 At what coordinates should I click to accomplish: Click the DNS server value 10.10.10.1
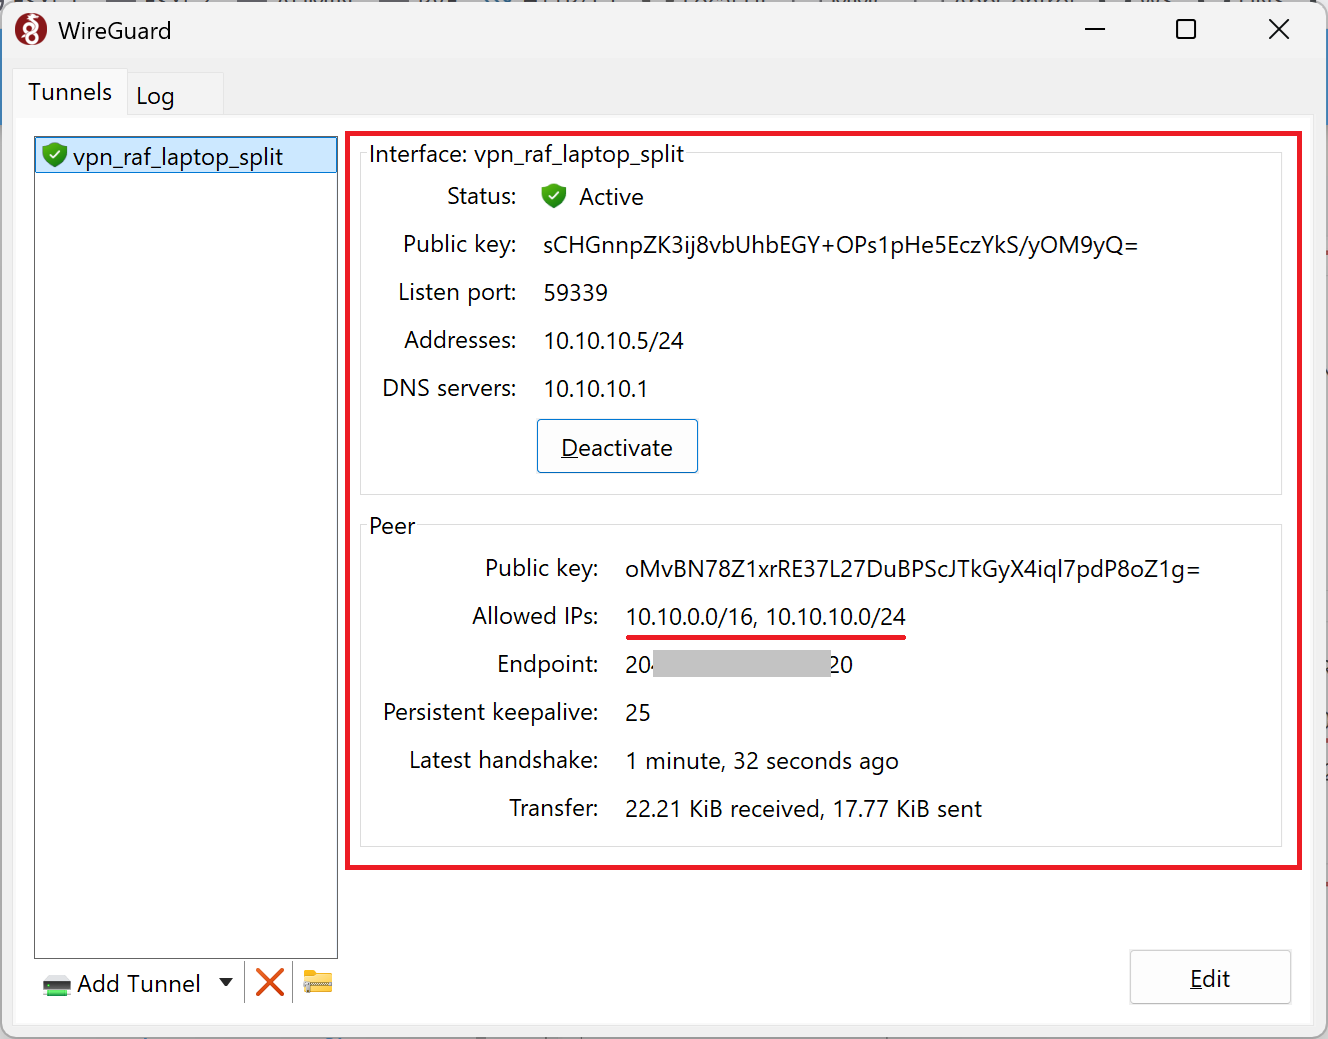point(596,389)
